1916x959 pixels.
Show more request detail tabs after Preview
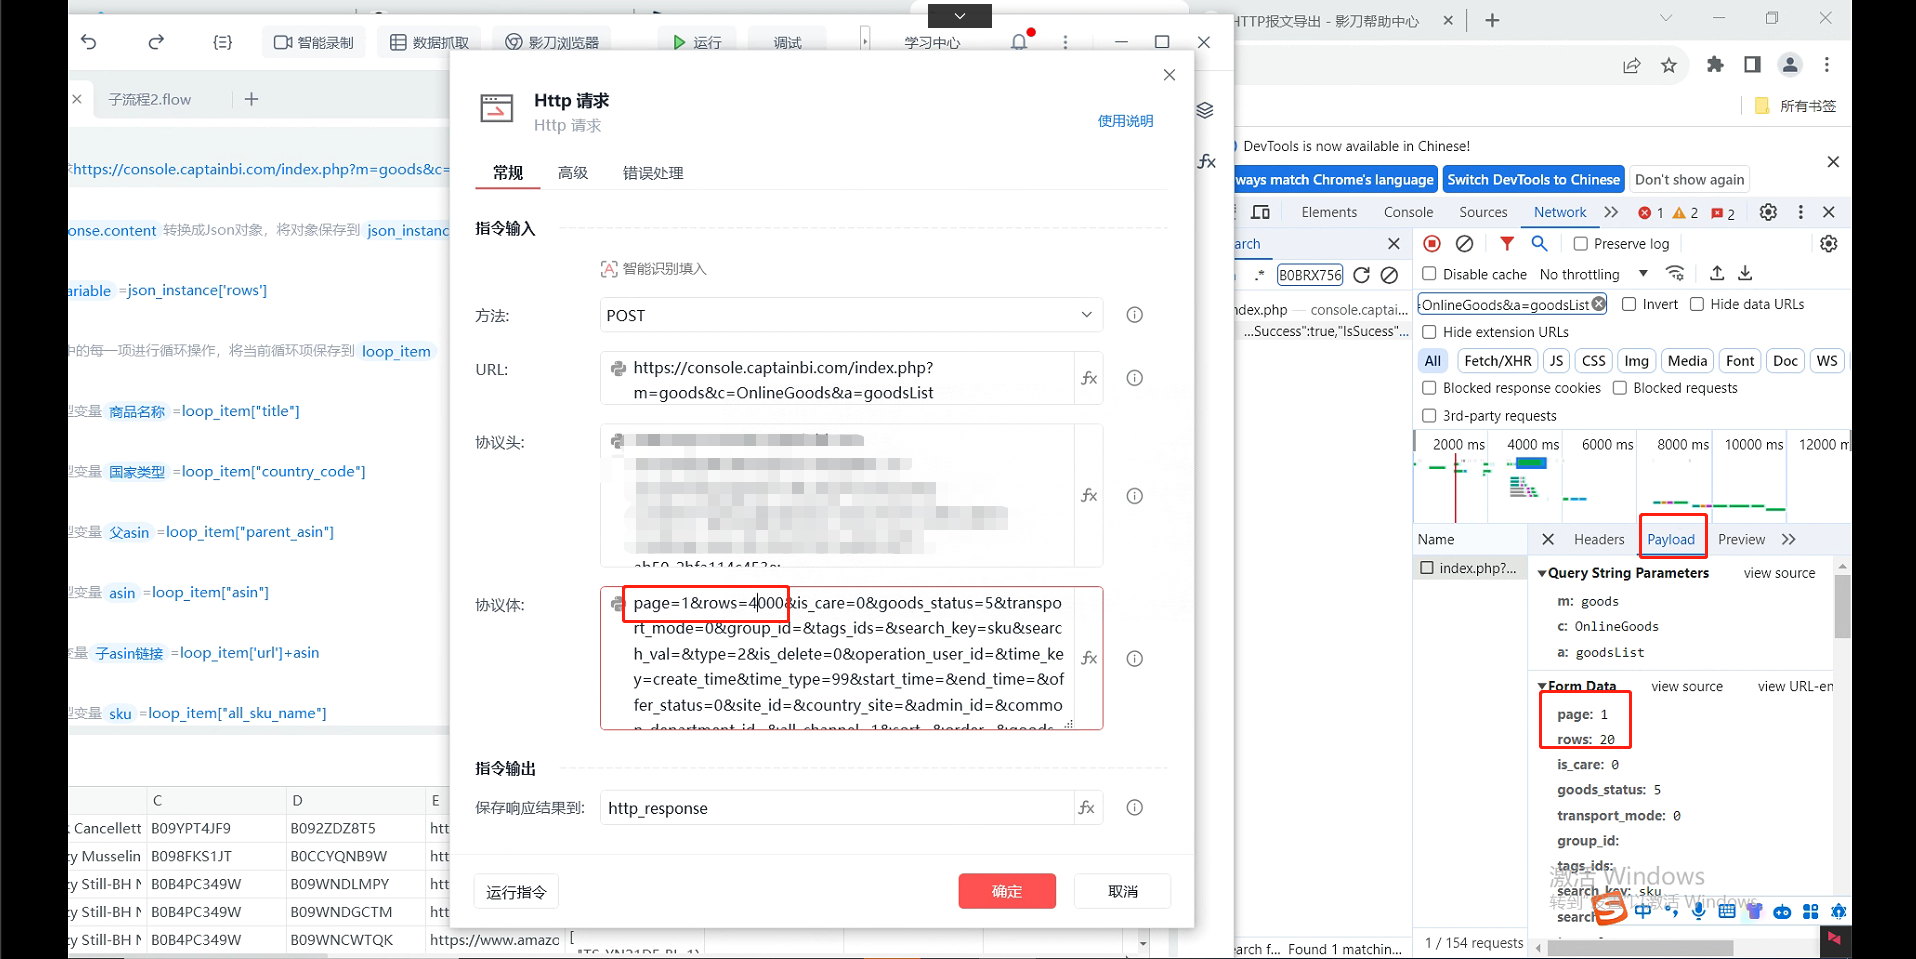point(1788,539)
